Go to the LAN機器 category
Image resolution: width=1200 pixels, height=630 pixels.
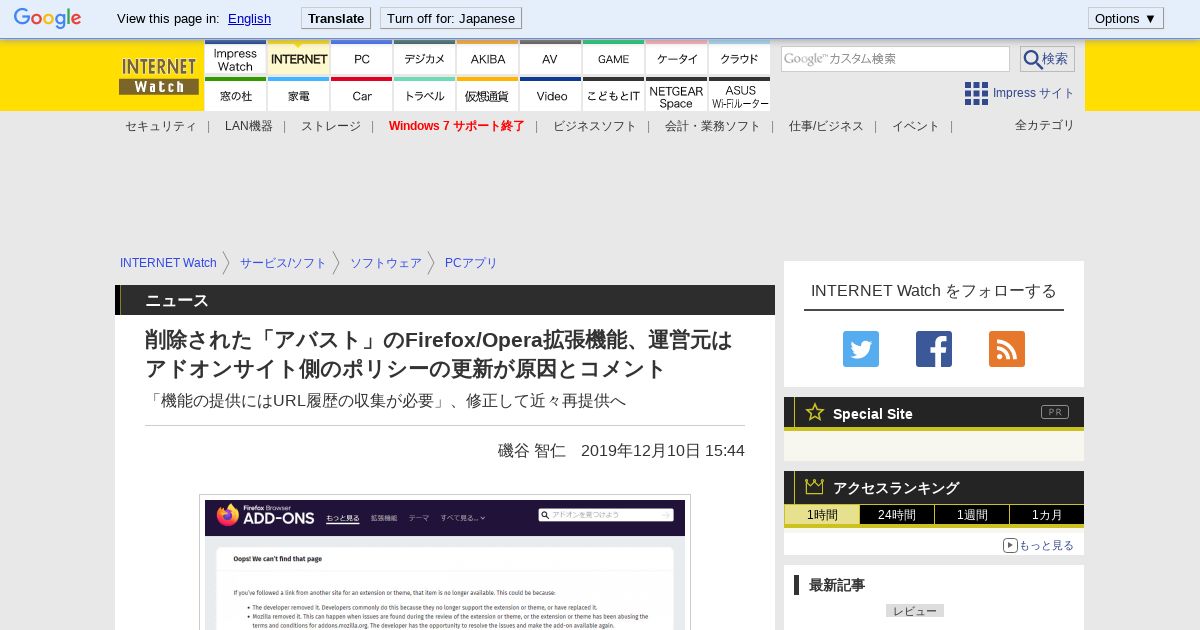[x=248, y=126]
